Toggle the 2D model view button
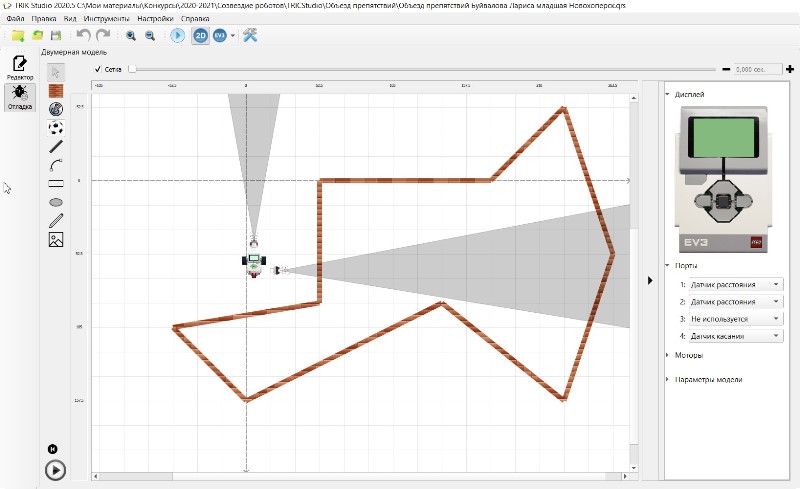 click(x=200, y=35)
